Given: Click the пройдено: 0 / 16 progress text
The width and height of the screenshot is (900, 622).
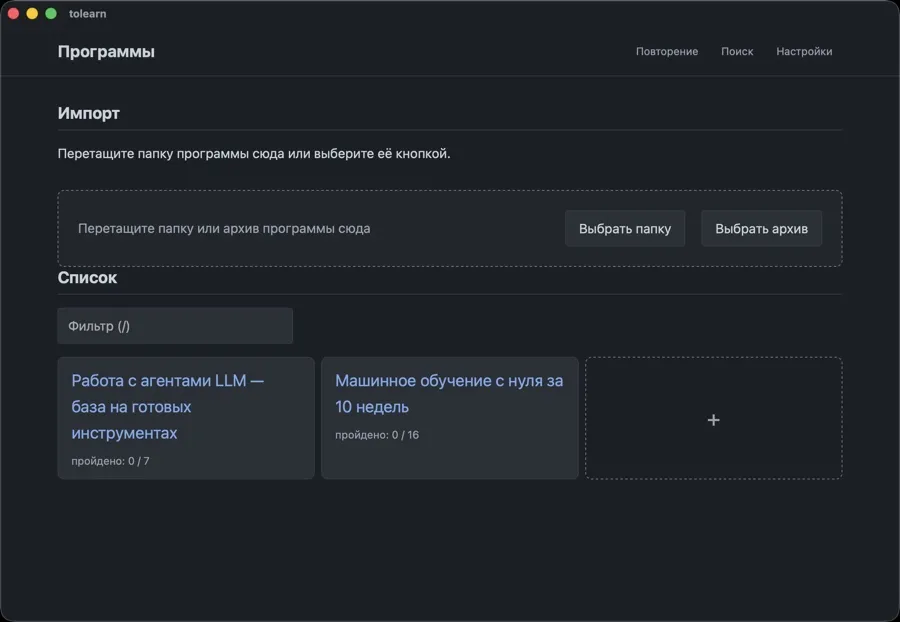Looking at the screenshot, I should (x=377, y=435).
